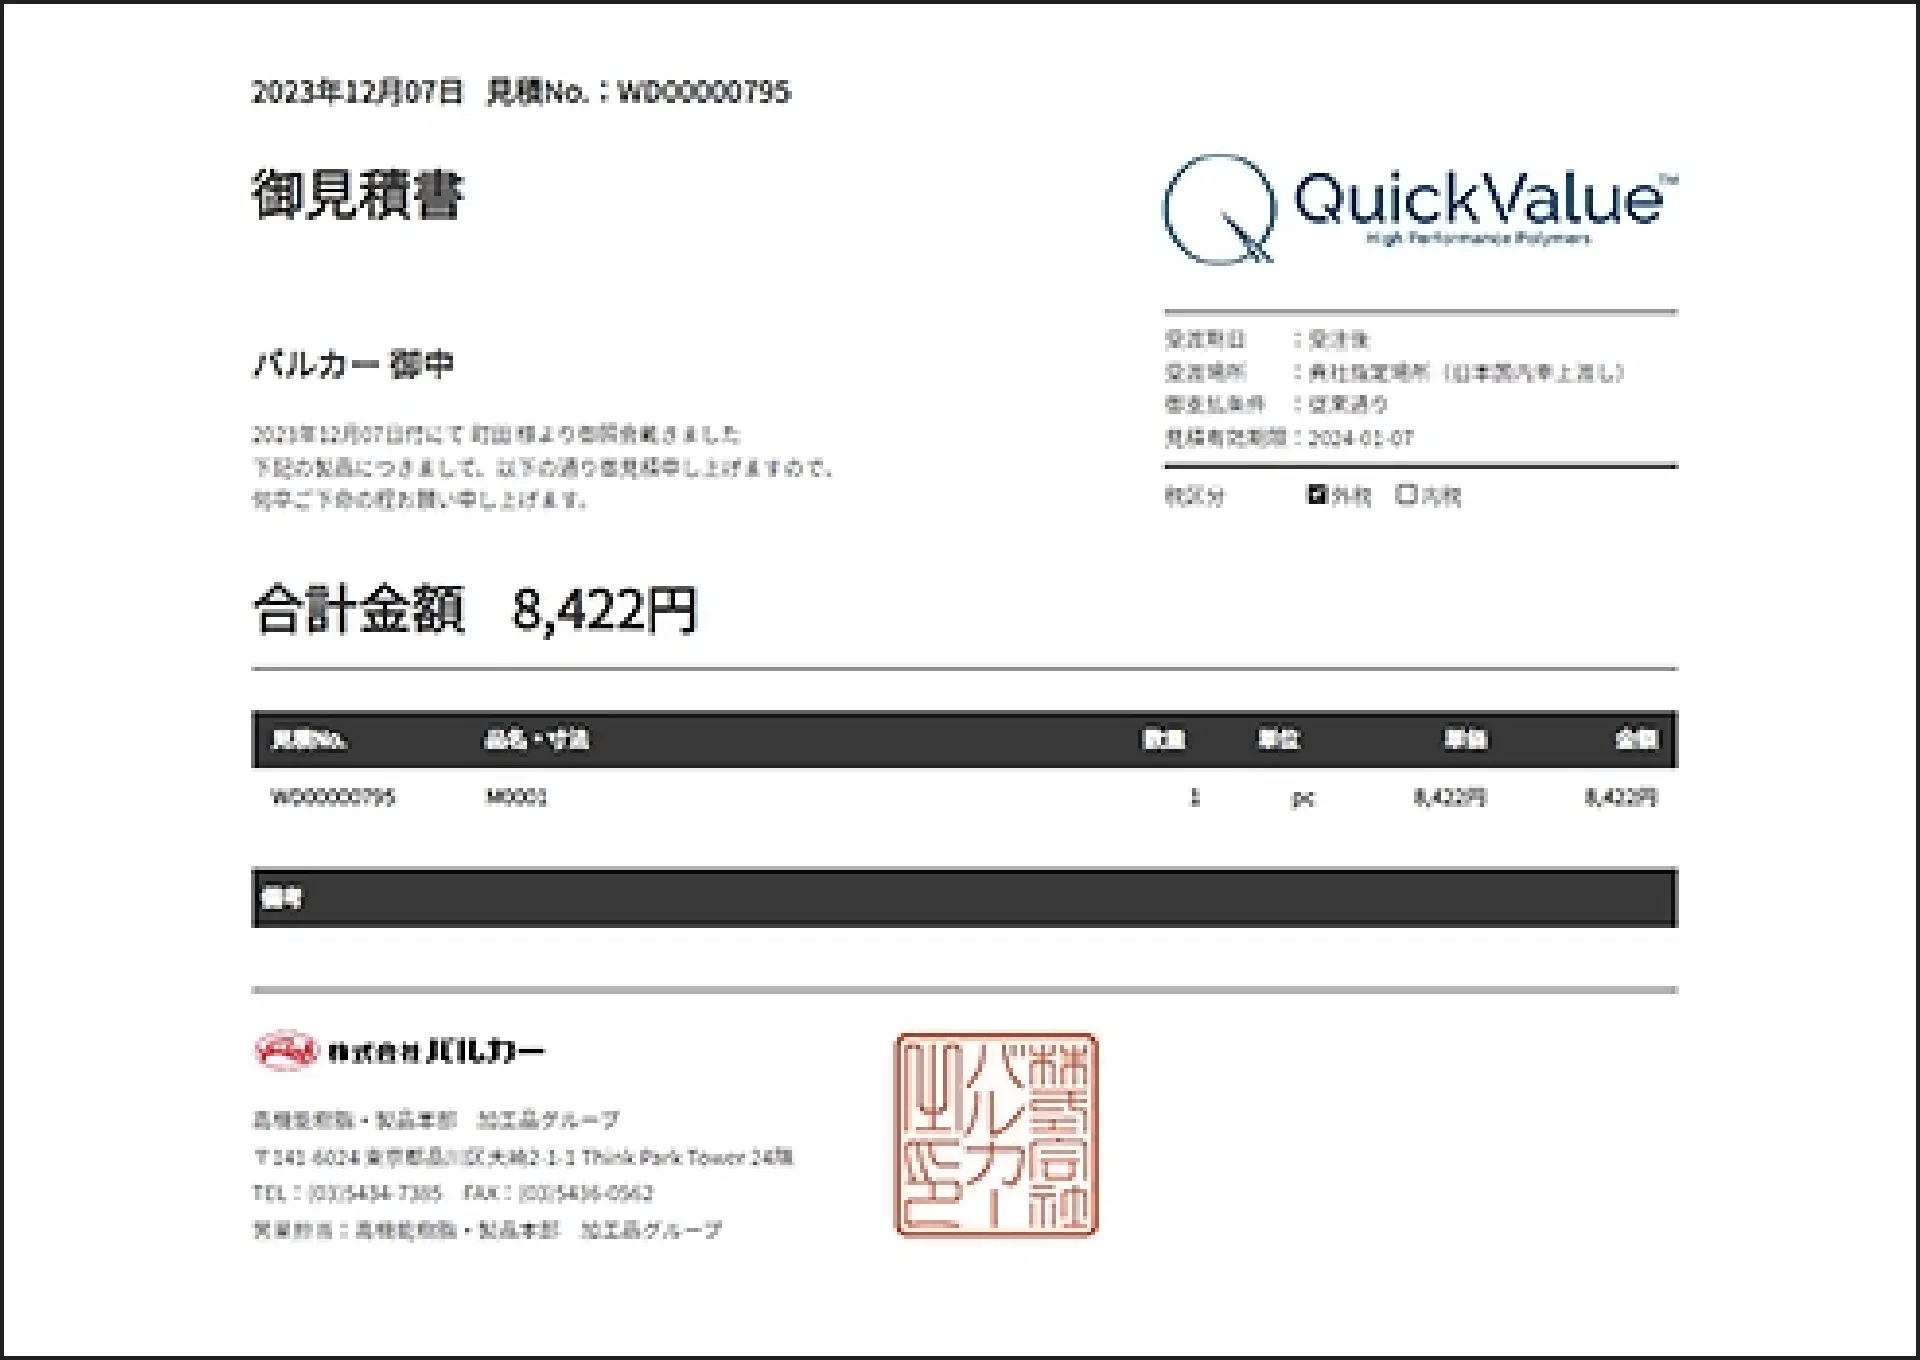
Task: Click the 見積No. column header
Action: [309, 740]
